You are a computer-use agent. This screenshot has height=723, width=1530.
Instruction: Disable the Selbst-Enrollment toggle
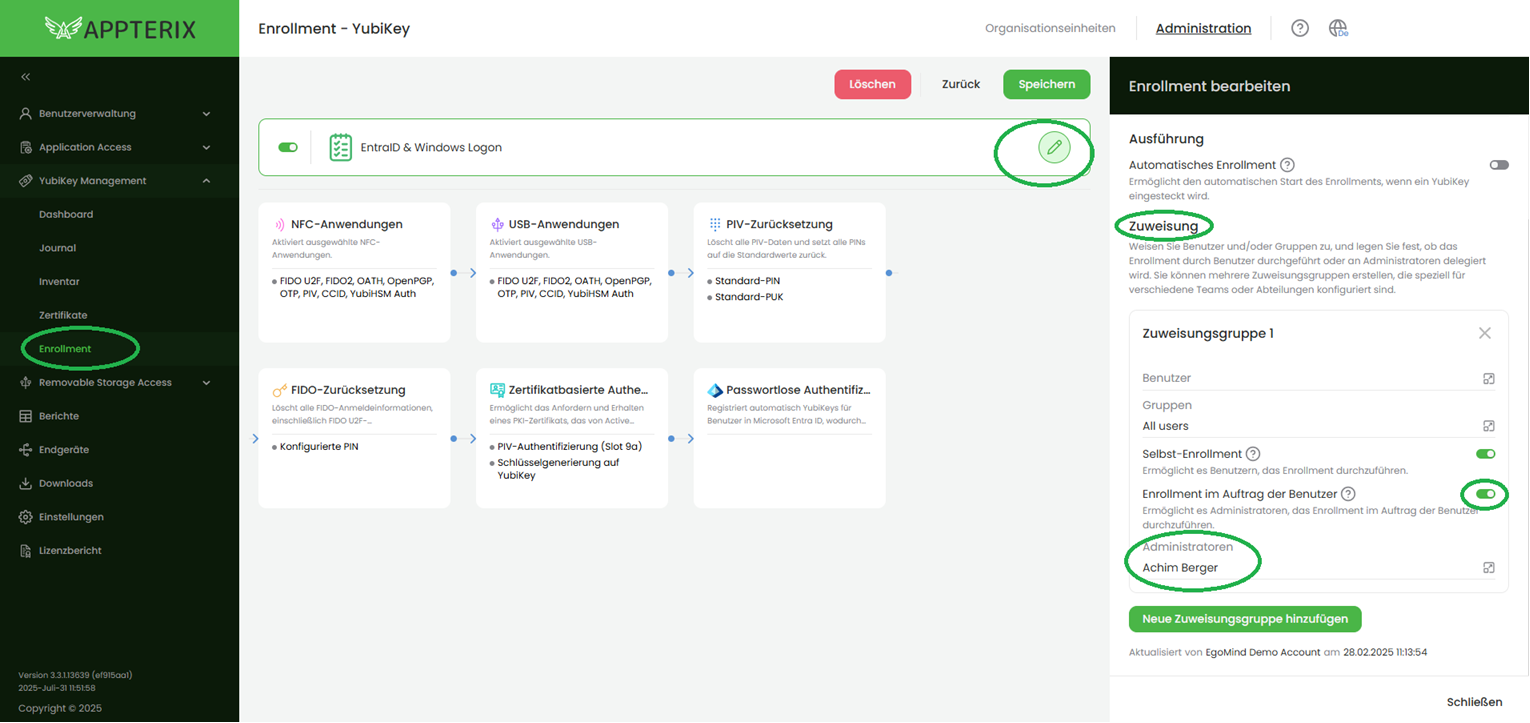[1485, 454]
